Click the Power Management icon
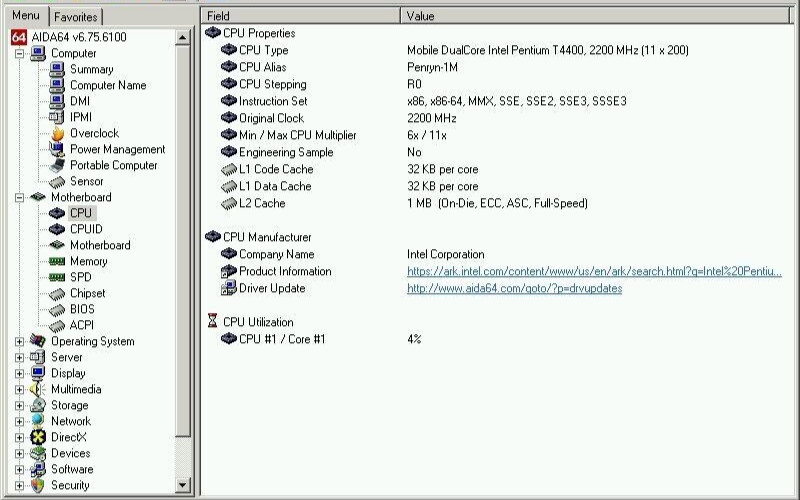Screen dimensions: 800x500 pos(57,149)
